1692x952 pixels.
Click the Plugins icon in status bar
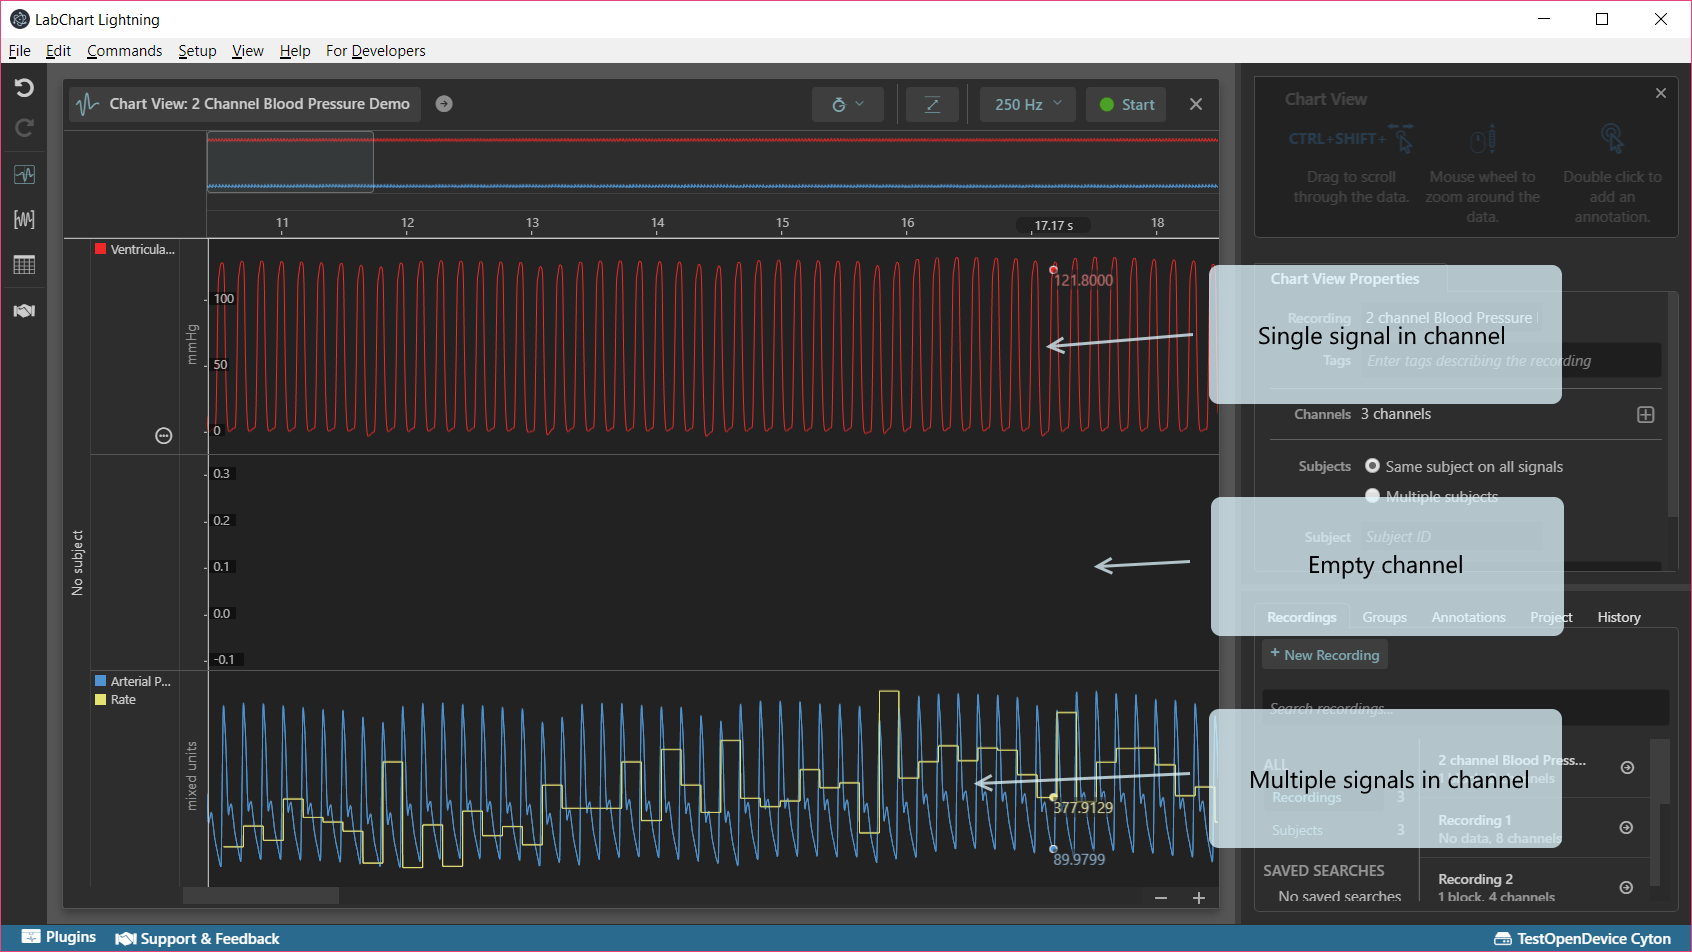(30, 937)
